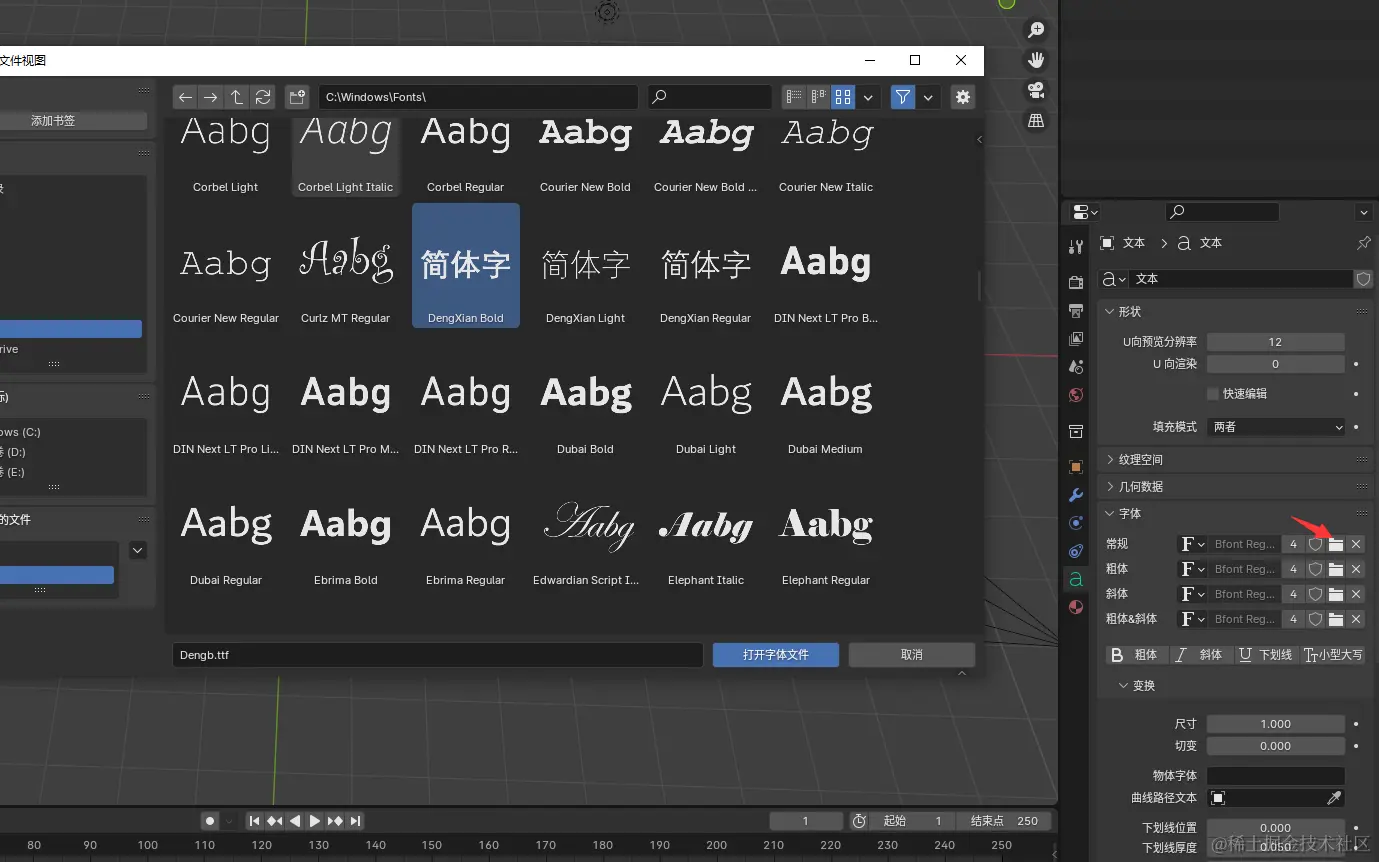Open the Object properties tab
Screen dimensions: 1379x862
click(x=1076, y=467)
